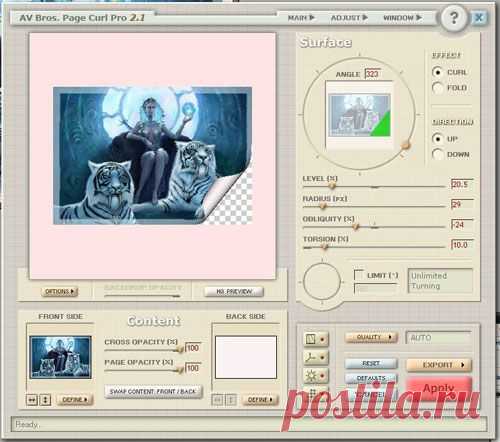500x442 pixels.
Task: Flip front side content horizontally
Action: 32,399
